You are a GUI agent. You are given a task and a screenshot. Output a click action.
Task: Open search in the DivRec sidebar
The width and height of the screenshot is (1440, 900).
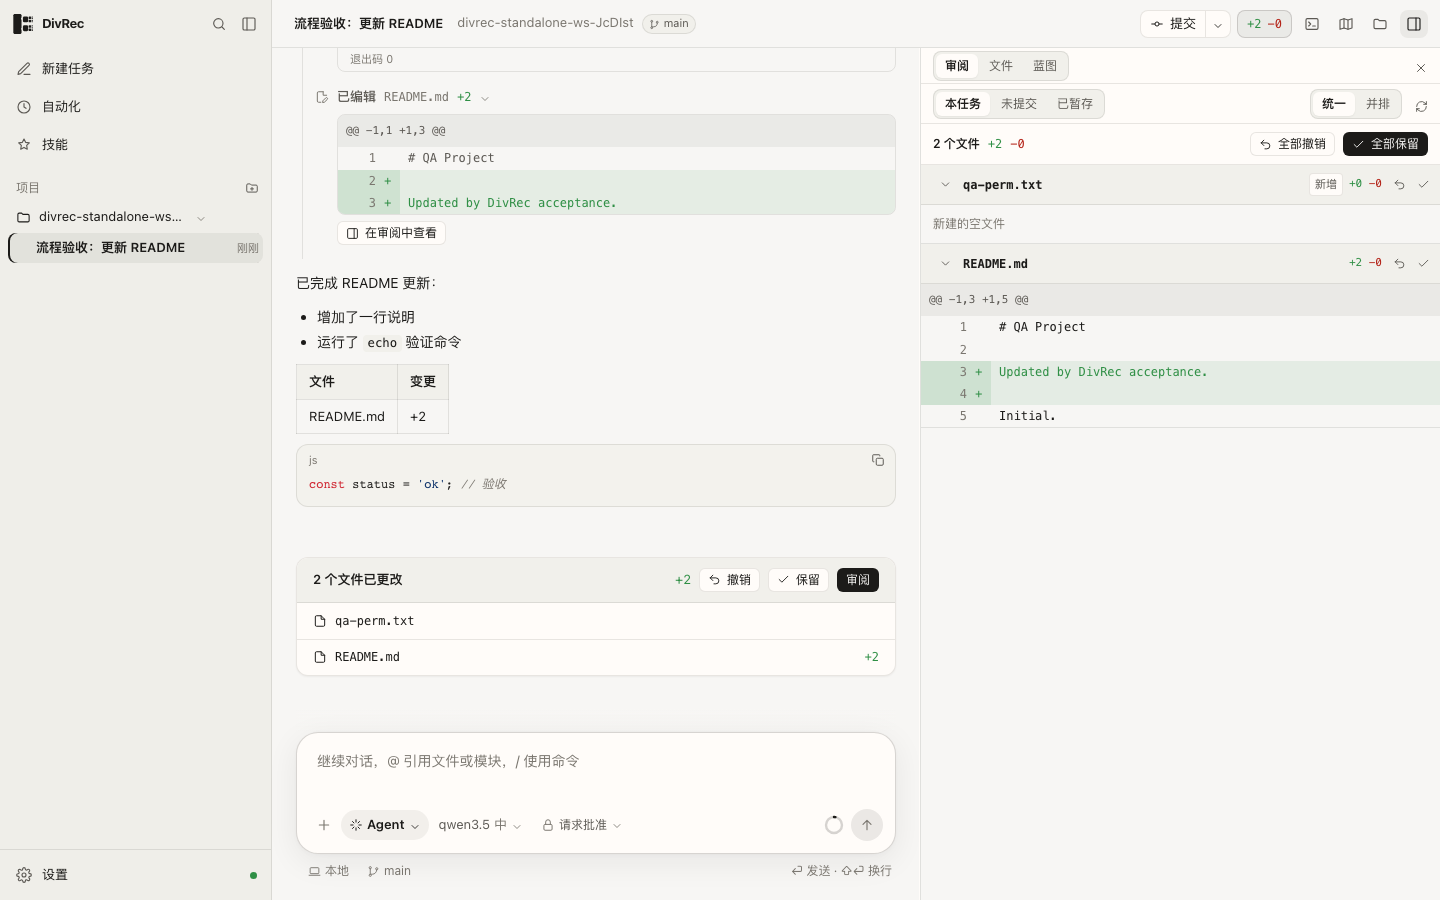click(x=219, y=24)
